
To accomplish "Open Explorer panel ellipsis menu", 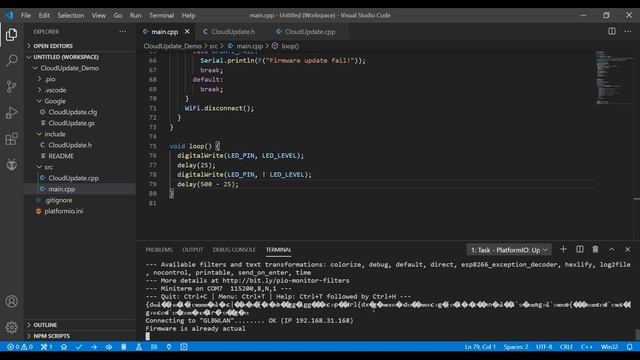I will point(122,31).
